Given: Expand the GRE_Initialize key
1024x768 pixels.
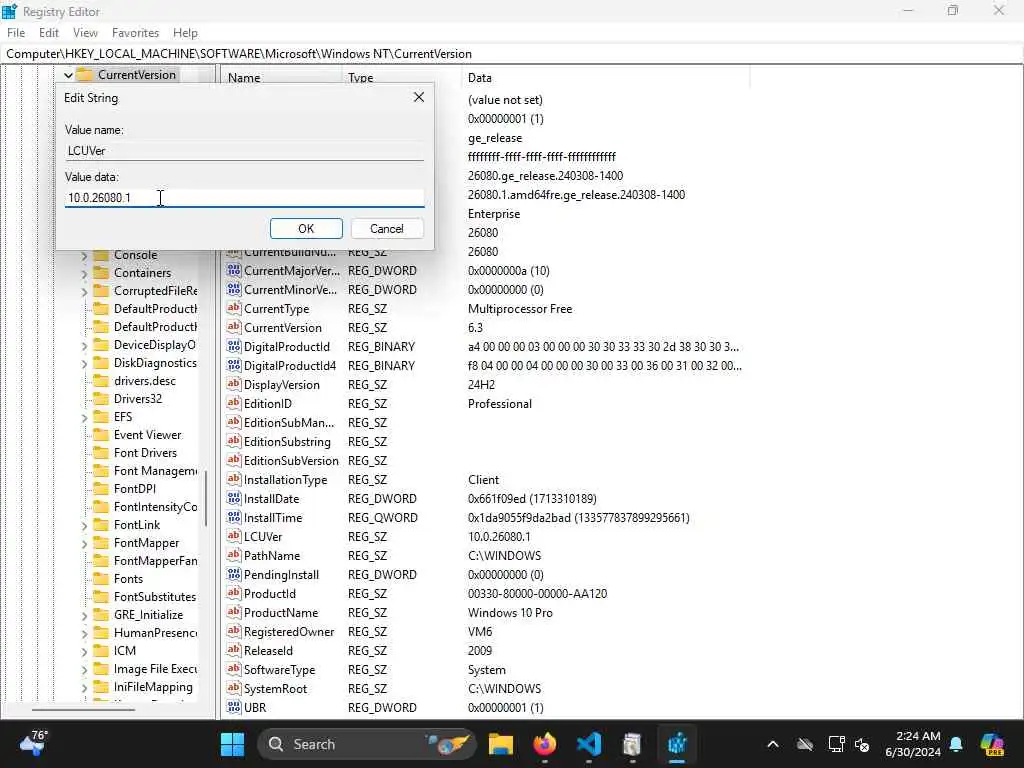Looking at the screenshot, I should coord(84,616).
